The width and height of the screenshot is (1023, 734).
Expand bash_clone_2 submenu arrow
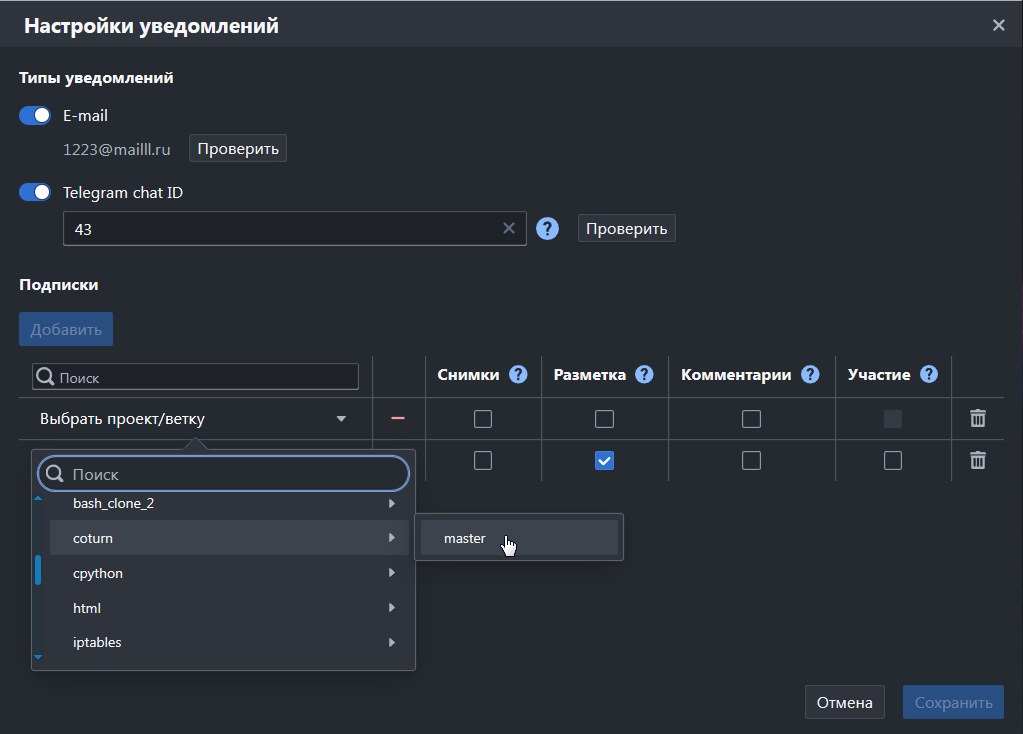pyautogui.click(x=391, y=504)
